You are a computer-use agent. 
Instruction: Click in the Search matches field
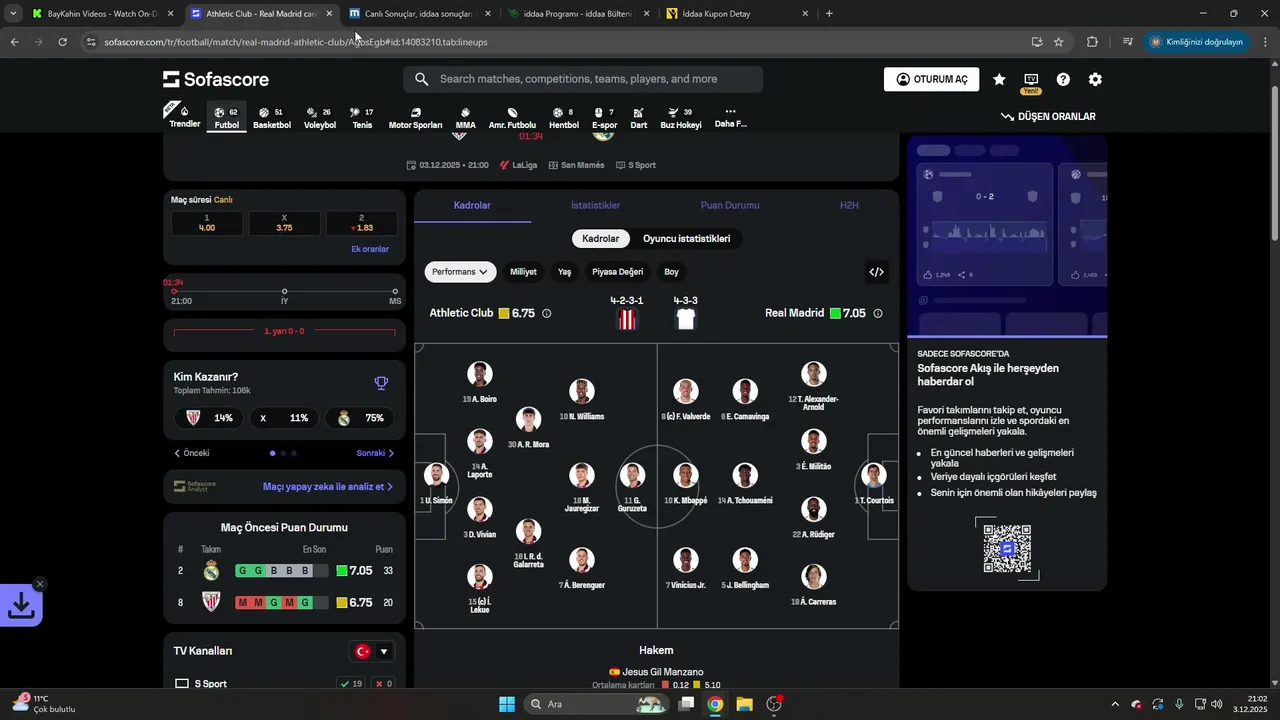coord(583,80)
